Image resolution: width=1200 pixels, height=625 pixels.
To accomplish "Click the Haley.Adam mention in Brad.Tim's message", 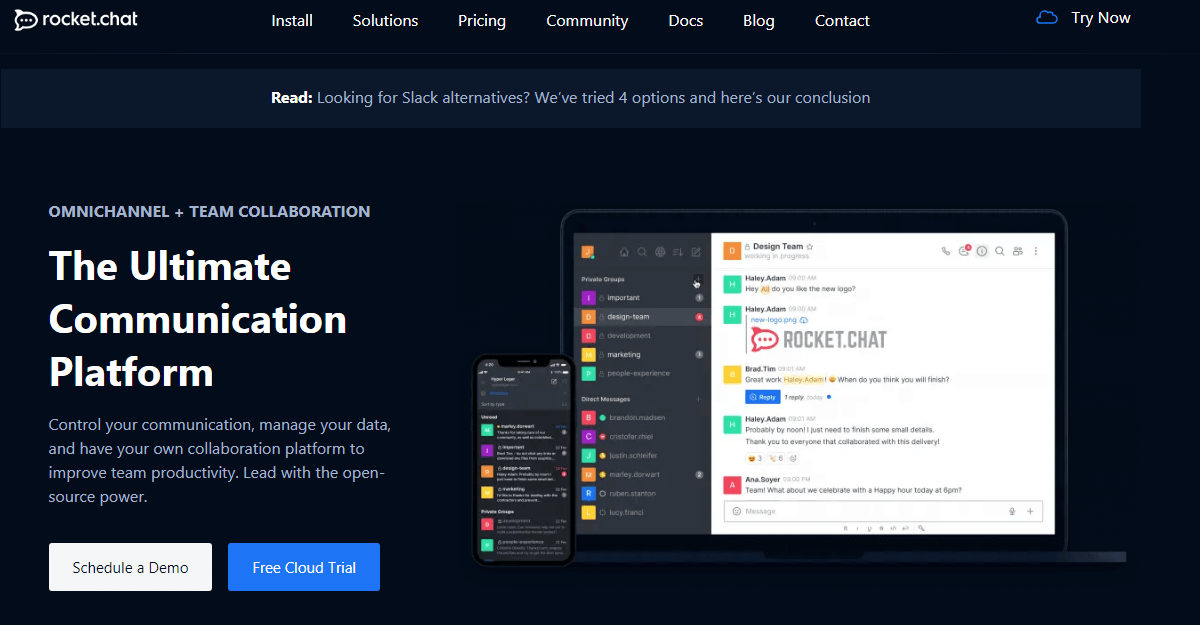I will tap(804, 380).
